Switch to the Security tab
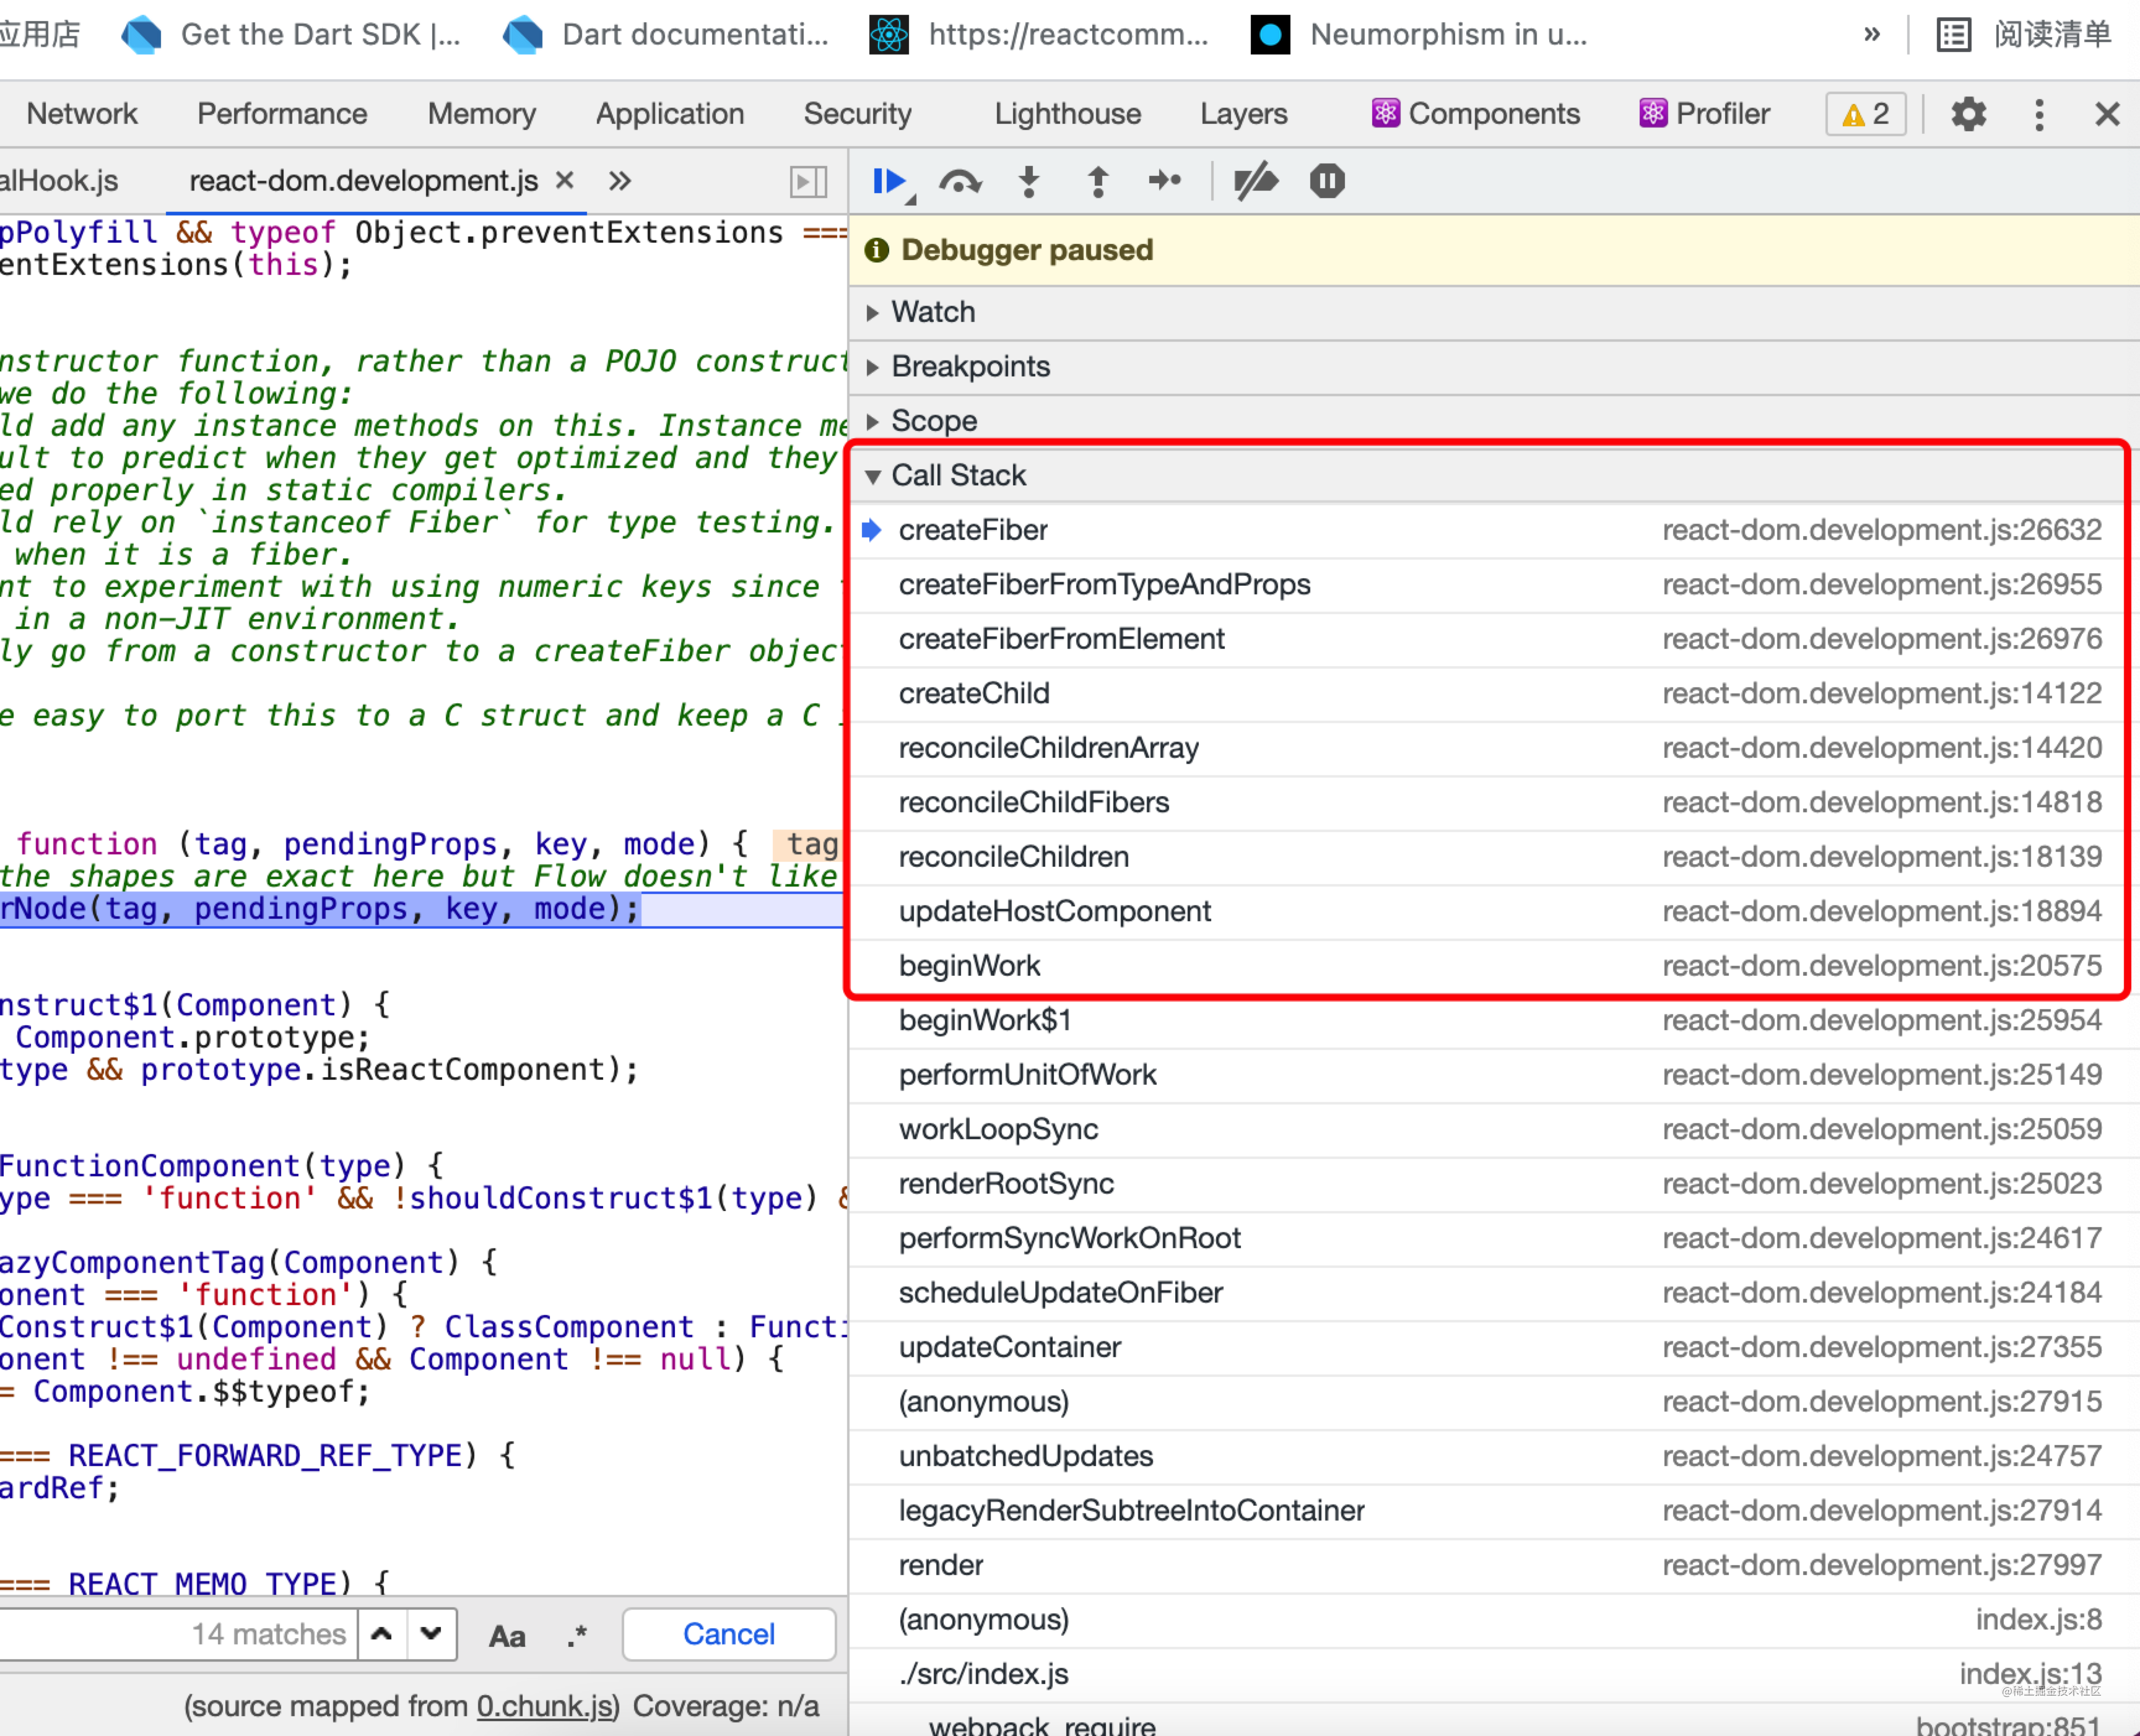This screenshot has height=1736, width=2140. click(x=858, y=114)
